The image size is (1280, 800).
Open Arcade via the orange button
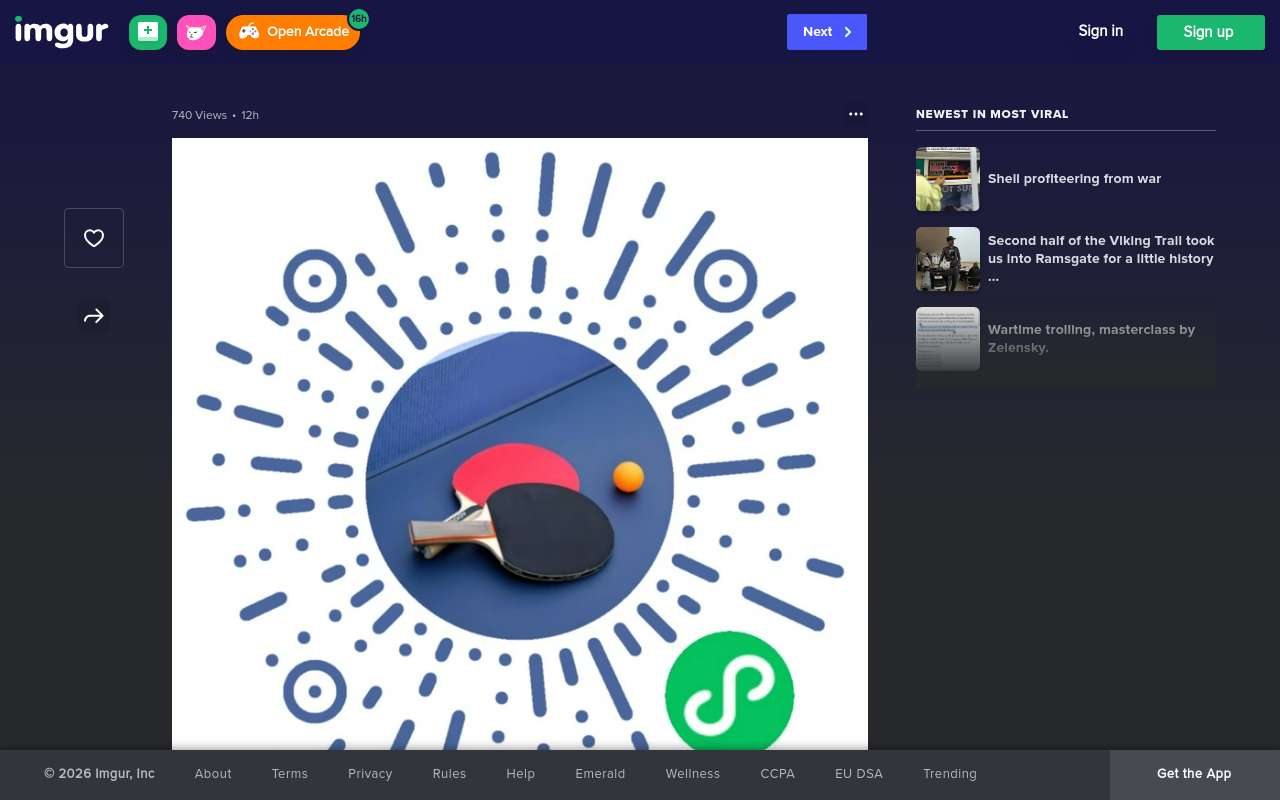(293, 32)
